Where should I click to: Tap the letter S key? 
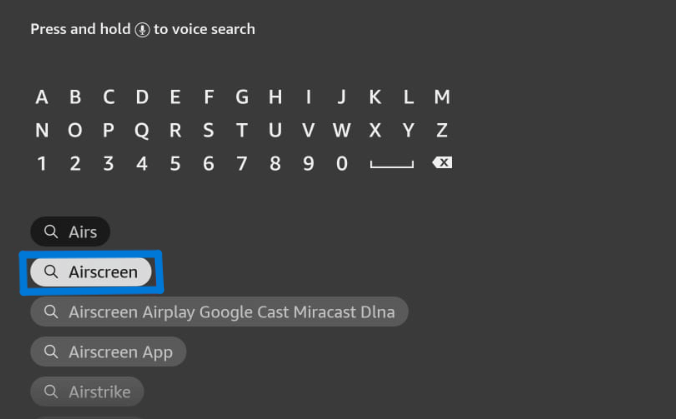pyautogui.click(x=208, y=130)
